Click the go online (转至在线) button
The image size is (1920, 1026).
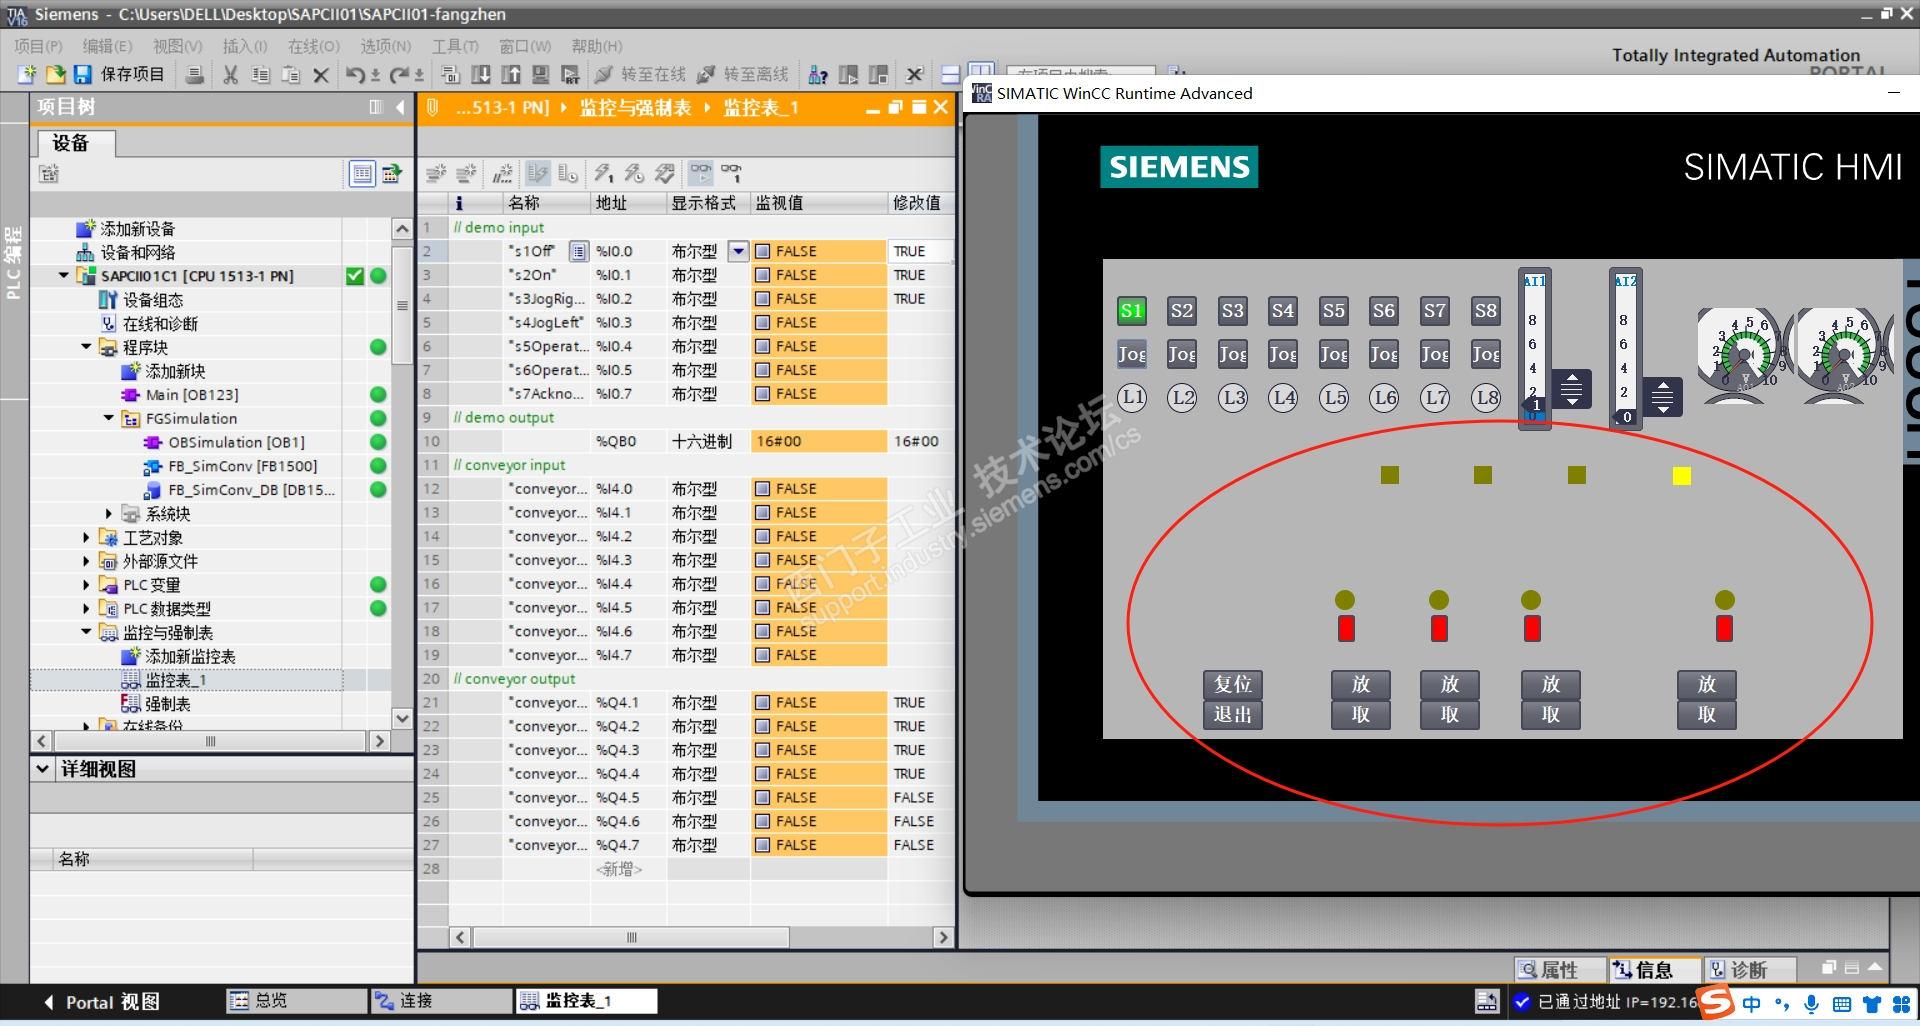click(x=640, y=75)
